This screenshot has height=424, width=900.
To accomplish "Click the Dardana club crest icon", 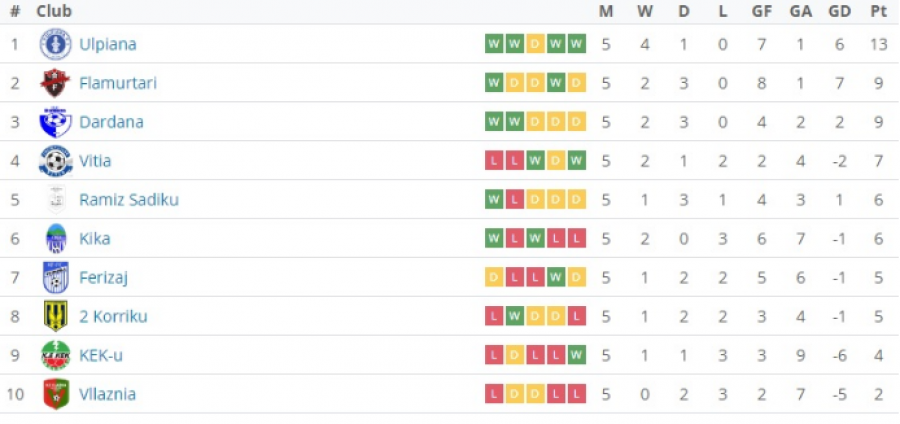I will [56, 122].
